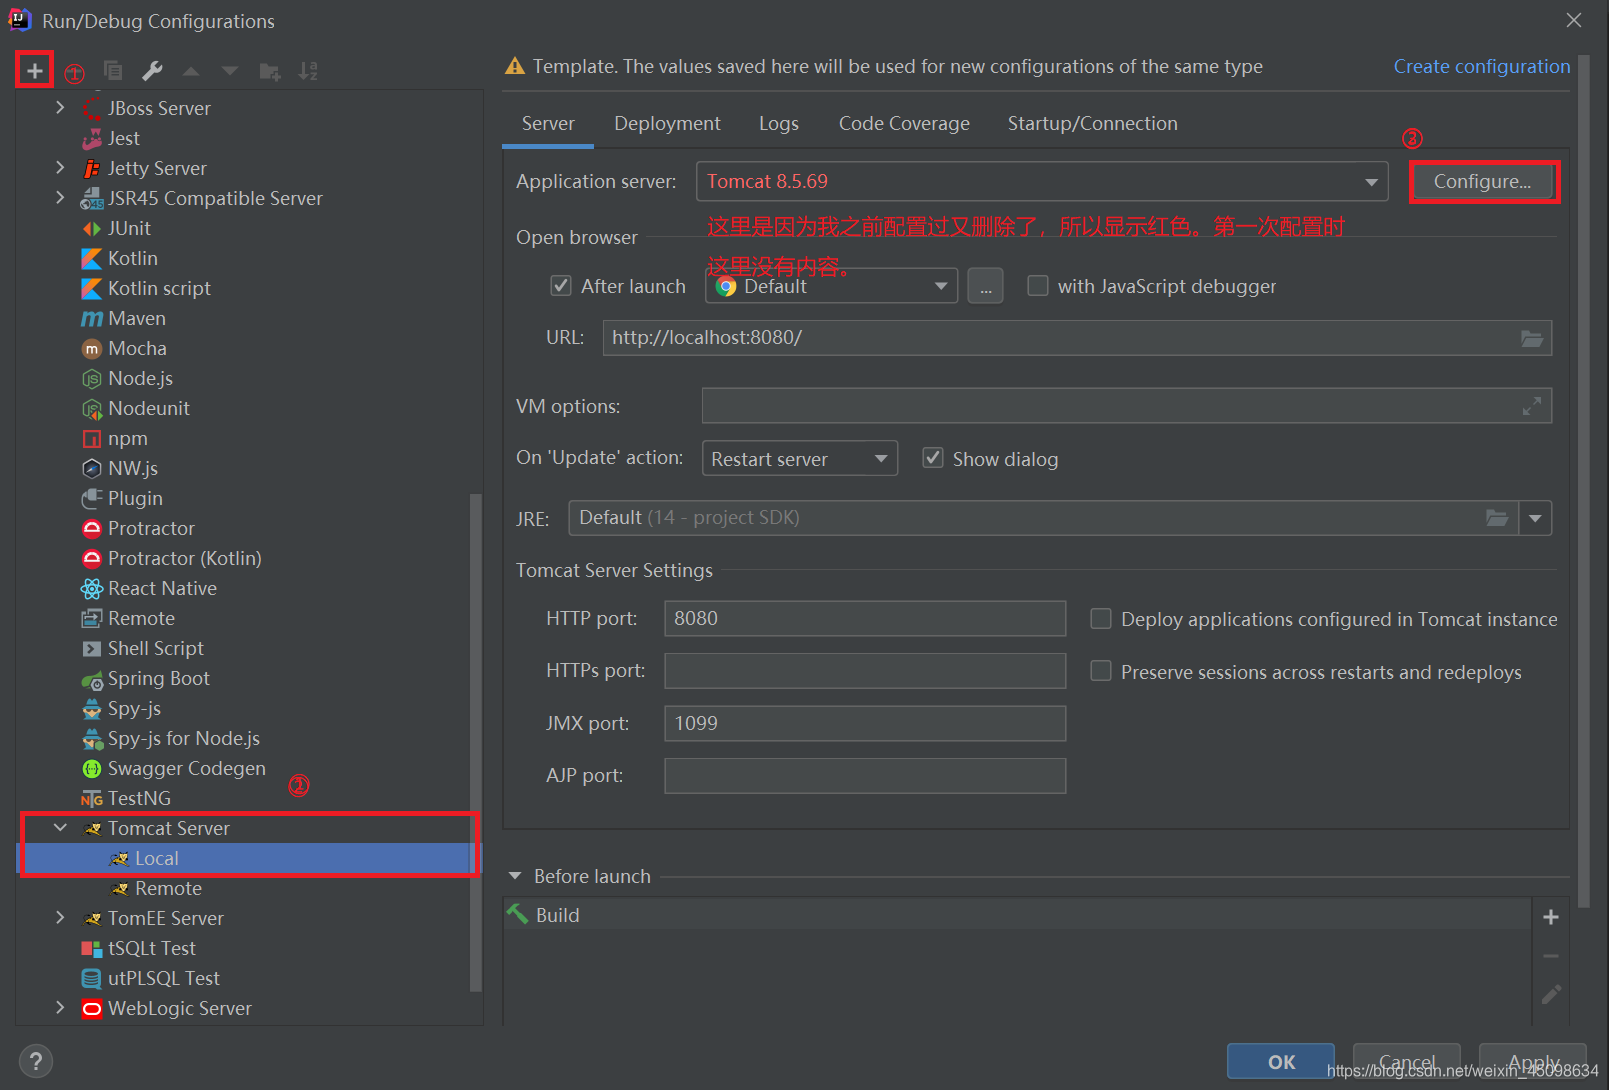Open help question mark icon
Viewport: 1609px width, 1090px height.
point(35,1061)
